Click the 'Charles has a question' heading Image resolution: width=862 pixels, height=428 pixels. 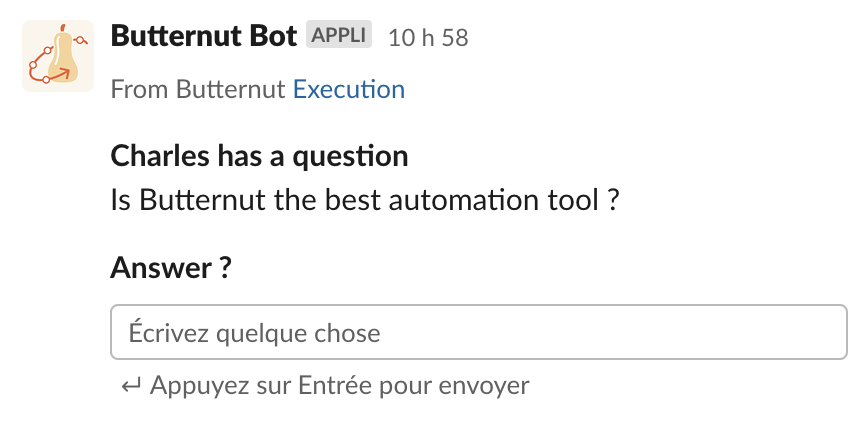pos(259,156)
